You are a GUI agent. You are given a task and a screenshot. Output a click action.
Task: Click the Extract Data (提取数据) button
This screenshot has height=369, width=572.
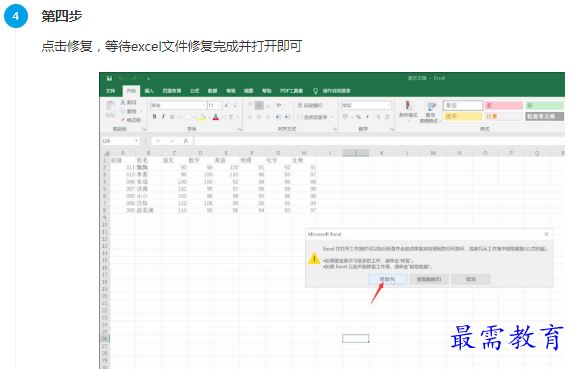[x=429, y=279]
